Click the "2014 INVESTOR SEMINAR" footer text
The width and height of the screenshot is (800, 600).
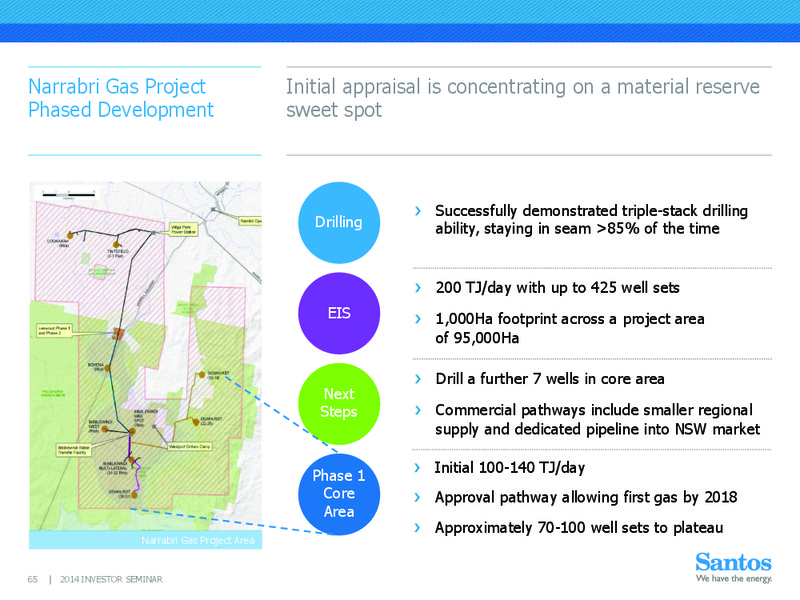click(111, 580)
